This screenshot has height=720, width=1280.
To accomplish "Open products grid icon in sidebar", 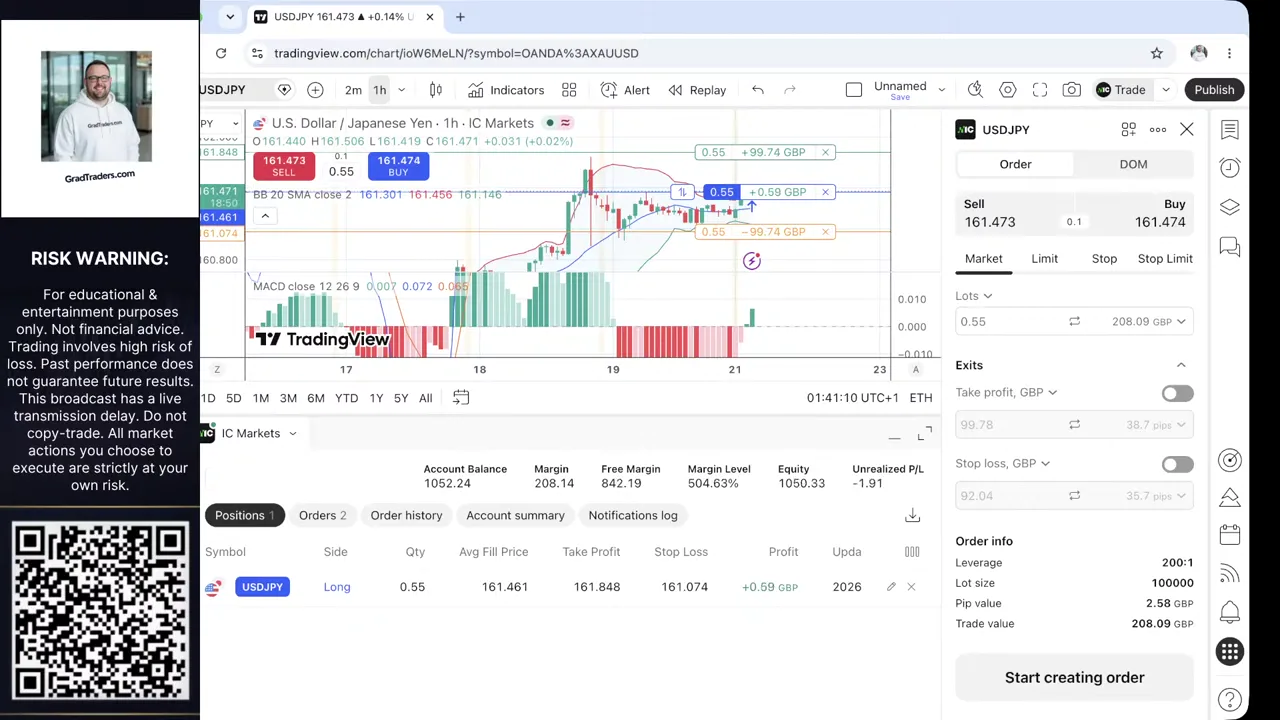I will tap(1230, 652).
